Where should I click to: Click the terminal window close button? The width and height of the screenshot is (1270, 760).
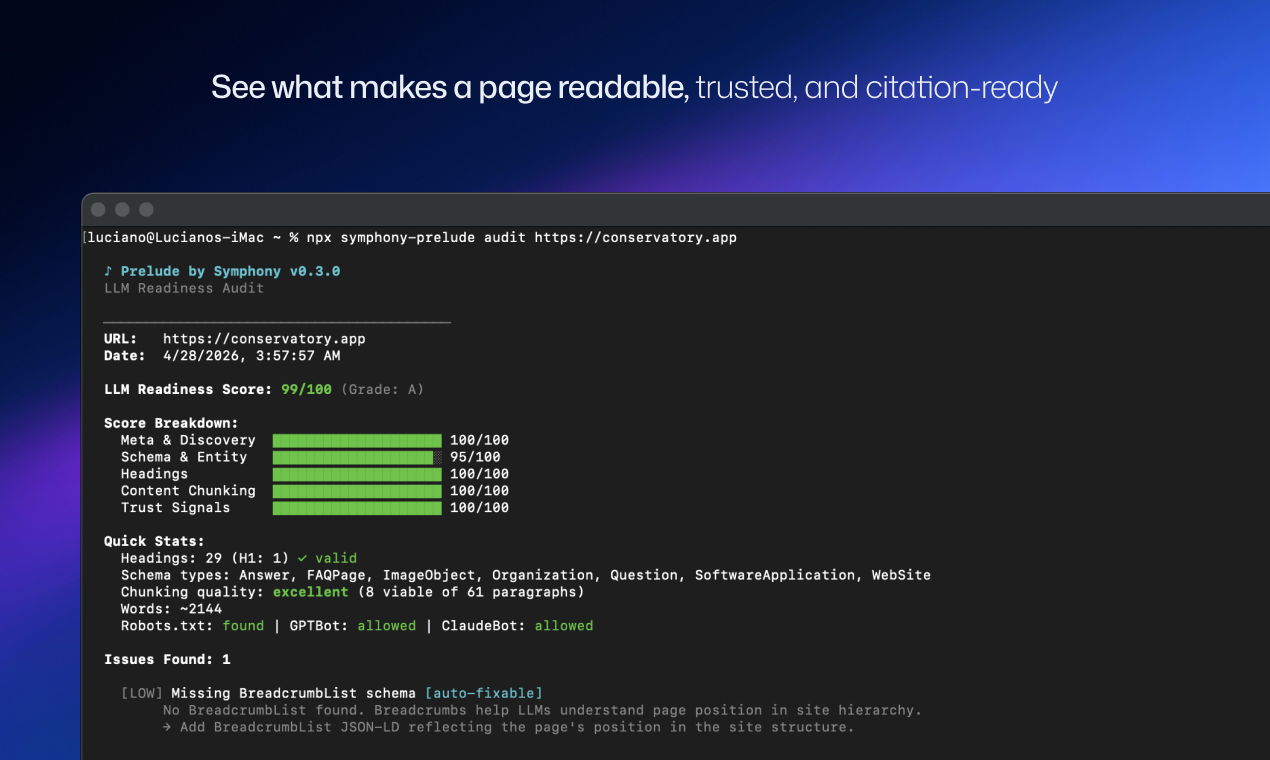(x=98, y=209)
